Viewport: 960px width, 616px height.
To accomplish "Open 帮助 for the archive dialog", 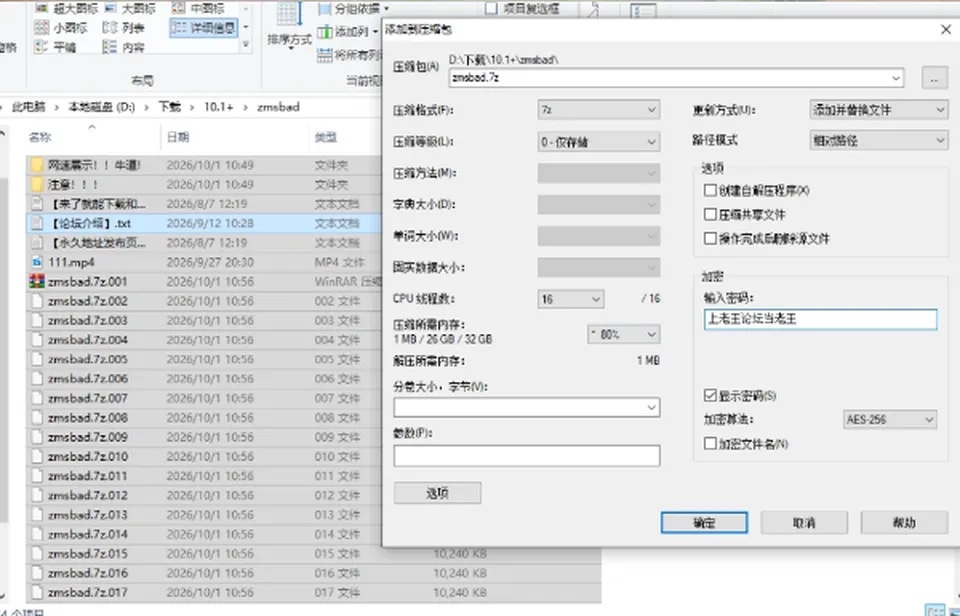I will (904, 522).
